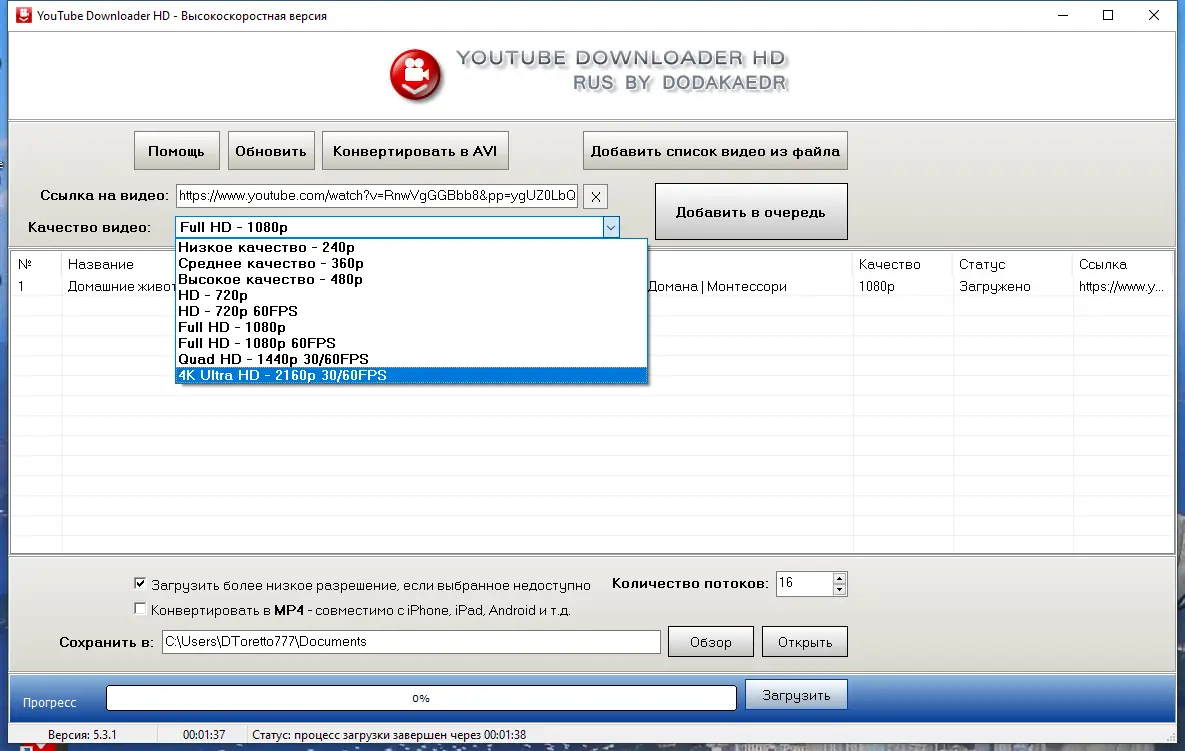Screen dimensions: 1185x751
Task: Increase thread count with up arrow
Action: point(839,579)
